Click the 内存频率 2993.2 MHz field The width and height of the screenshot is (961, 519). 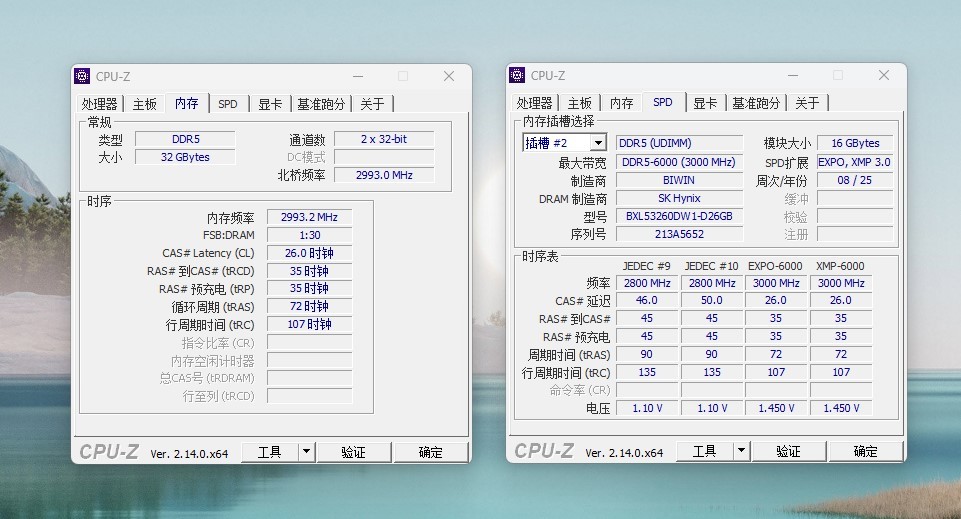(310, 217)
